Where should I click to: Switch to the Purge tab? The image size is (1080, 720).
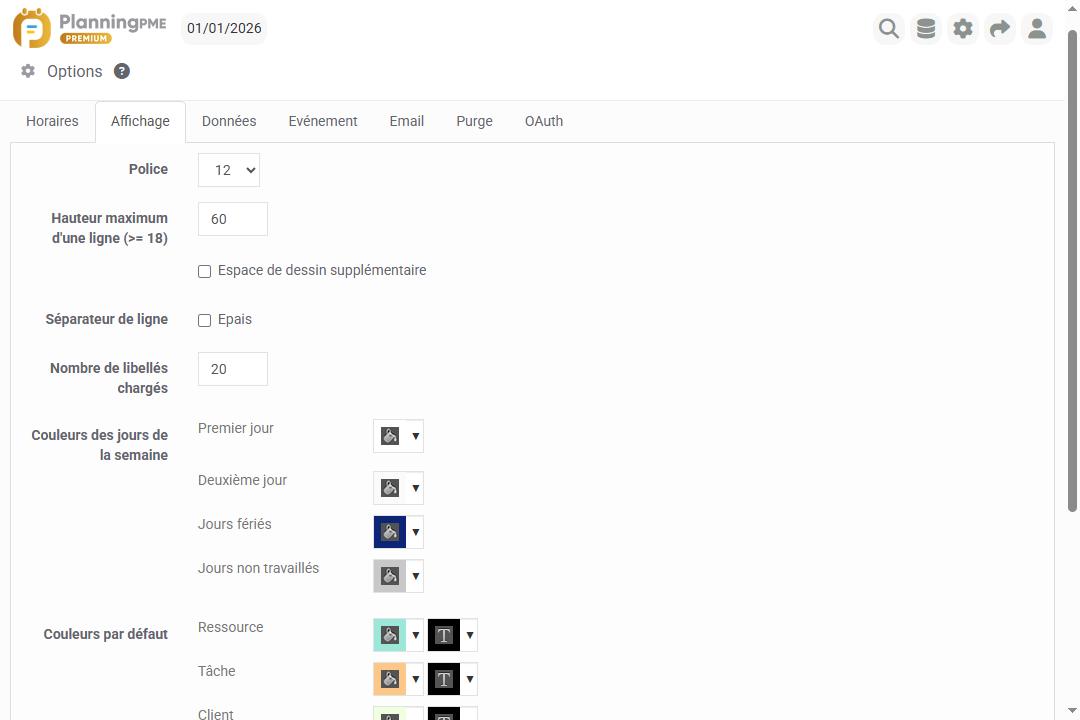point(474,121)
